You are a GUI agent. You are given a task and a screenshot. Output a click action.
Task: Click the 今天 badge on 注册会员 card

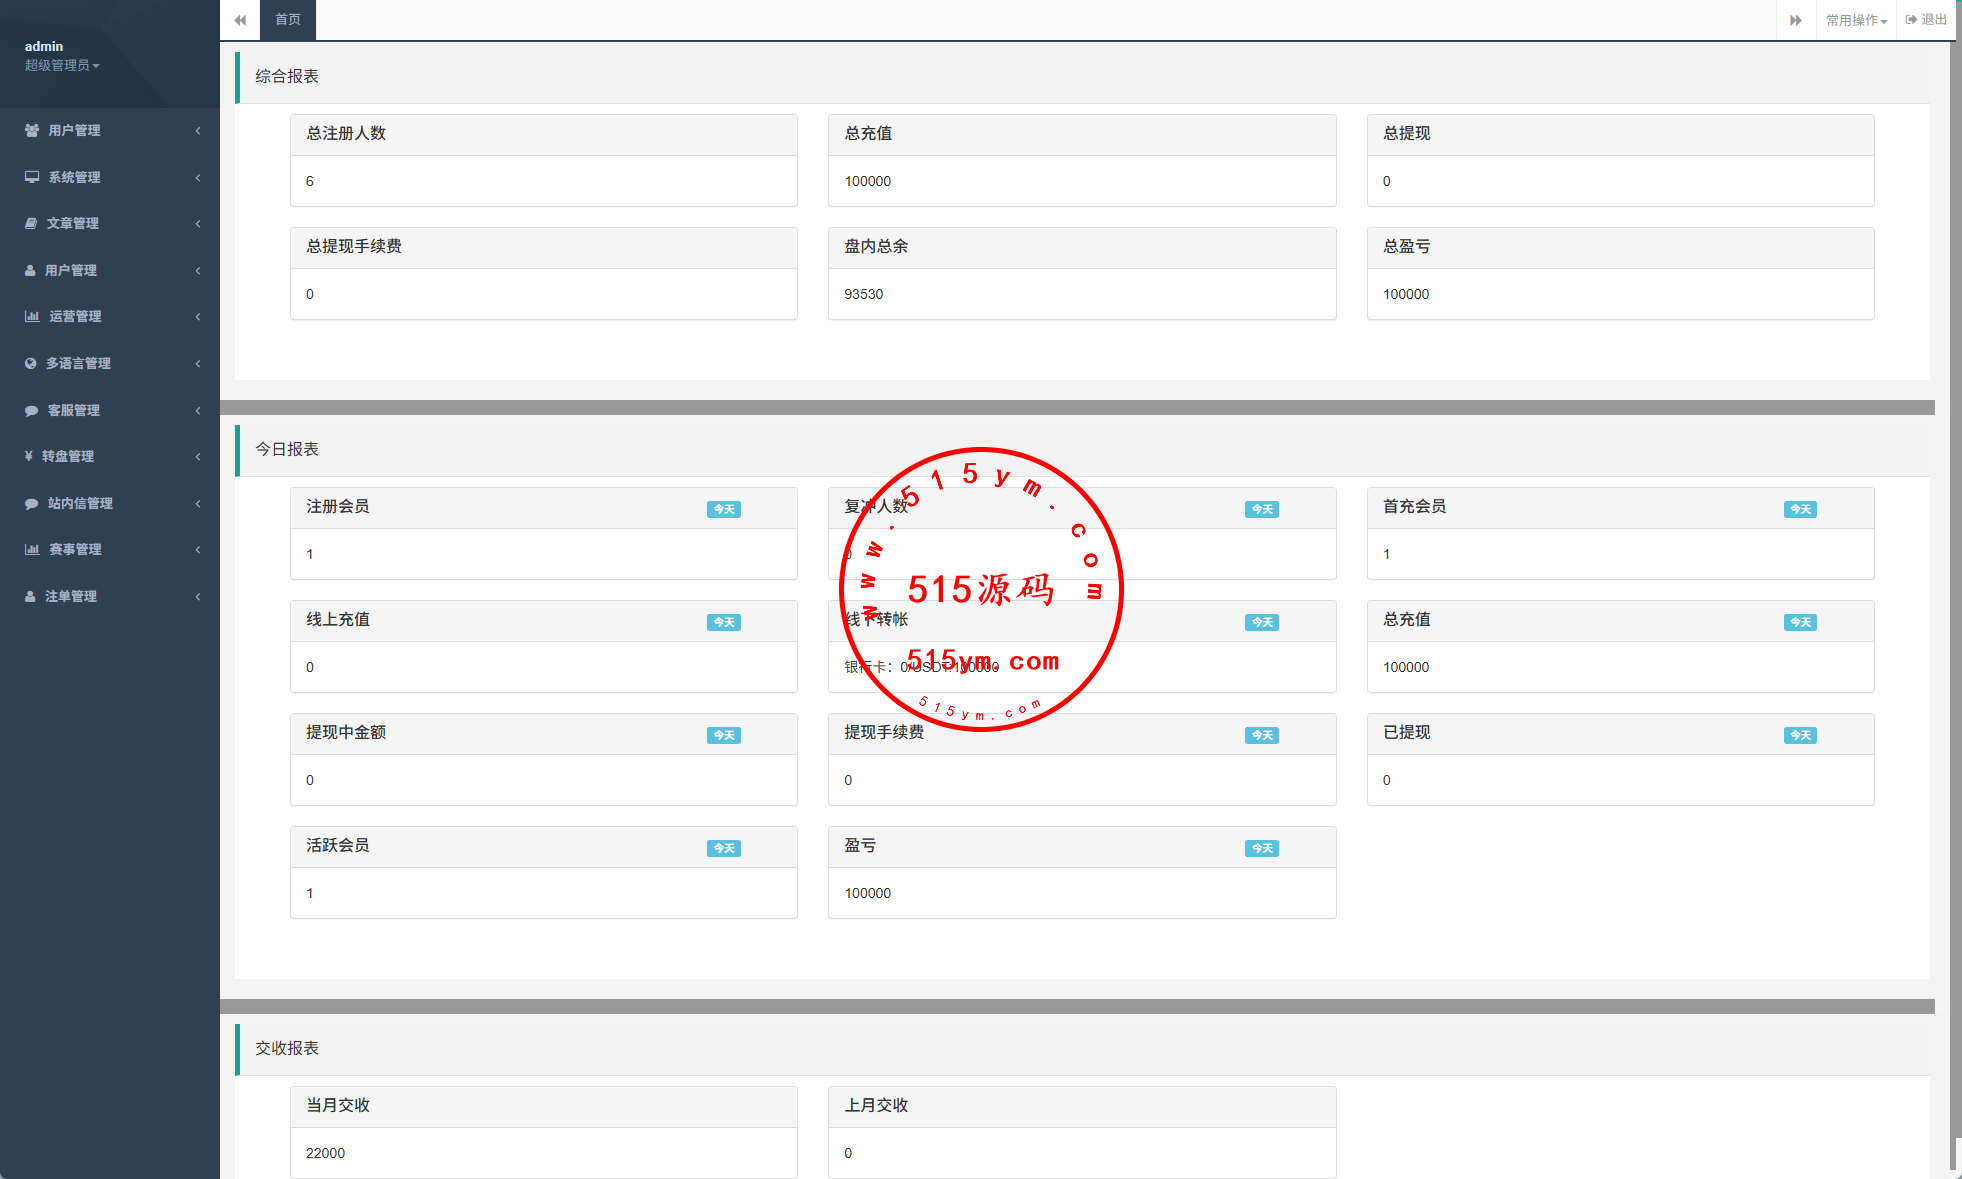(723, 509)
